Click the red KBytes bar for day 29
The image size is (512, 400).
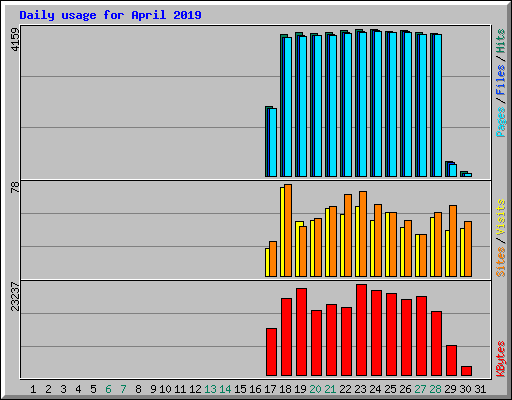coord(451,361)
